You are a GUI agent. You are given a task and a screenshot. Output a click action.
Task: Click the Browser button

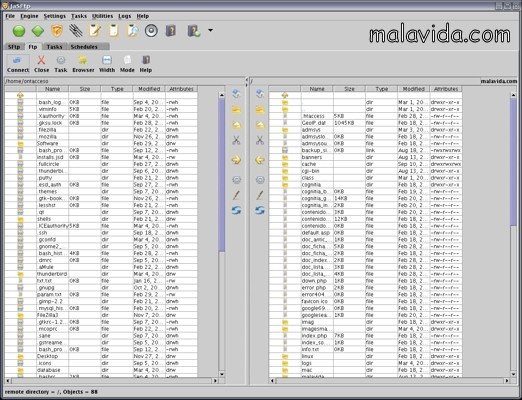click(83, 64)
